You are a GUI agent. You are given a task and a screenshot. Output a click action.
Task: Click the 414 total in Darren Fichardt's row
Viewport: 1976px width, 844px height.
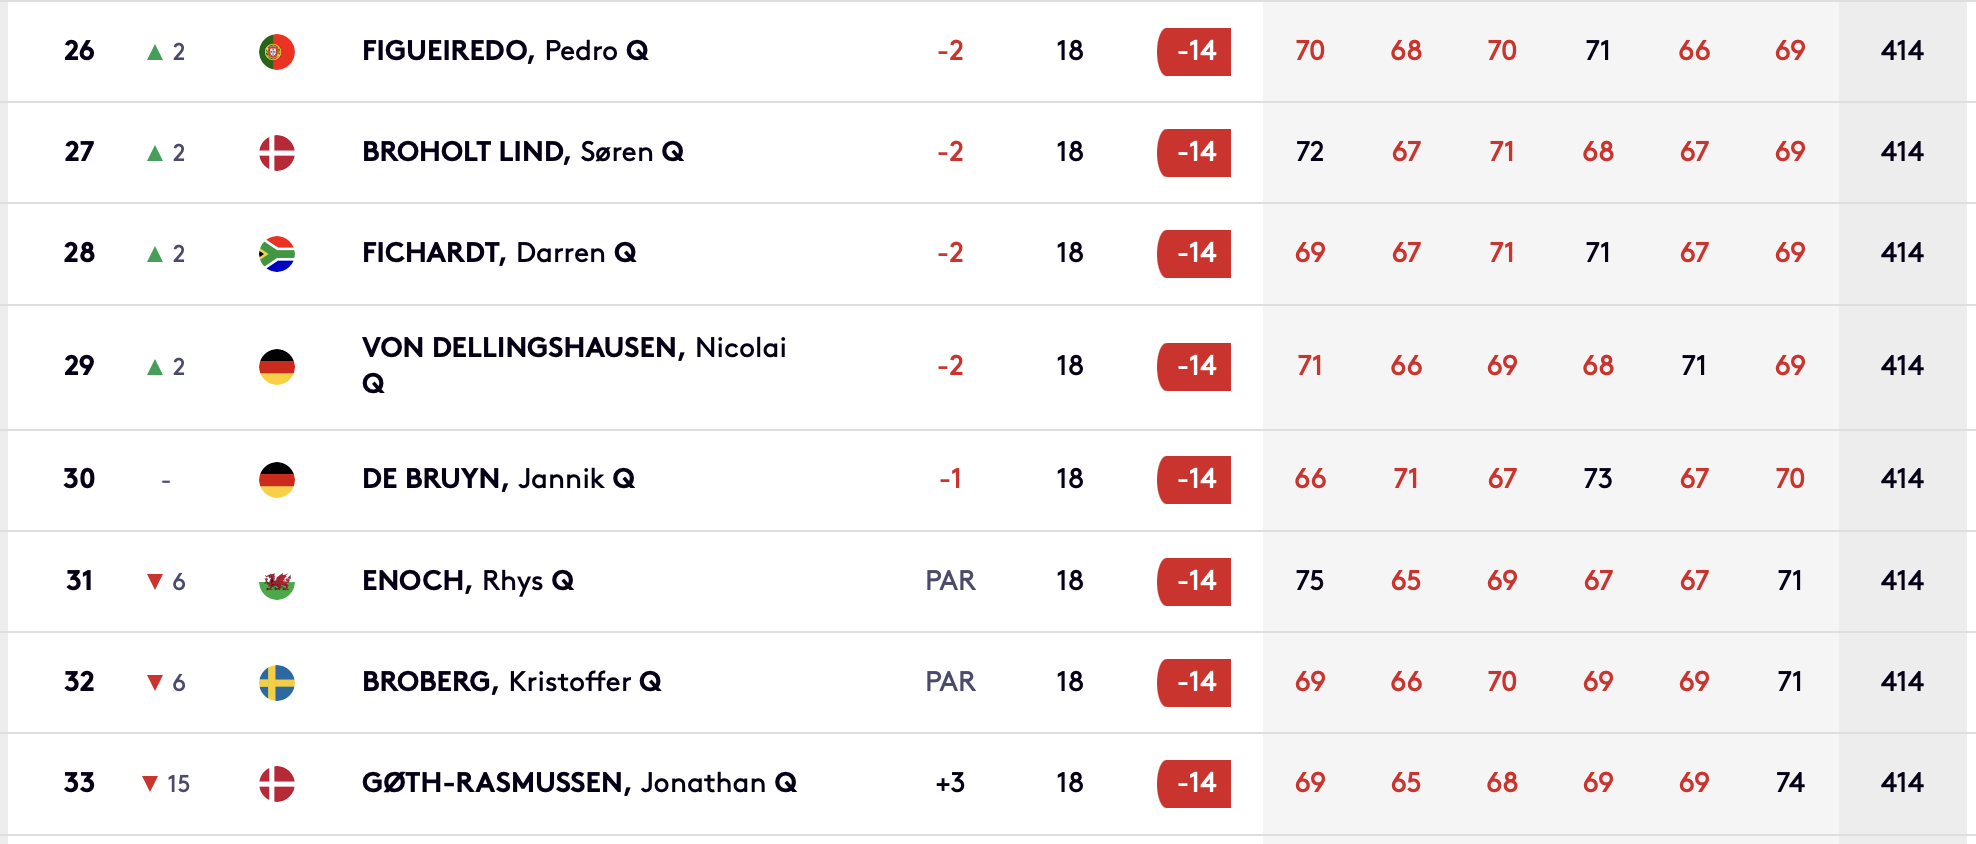pos(1901,253)
